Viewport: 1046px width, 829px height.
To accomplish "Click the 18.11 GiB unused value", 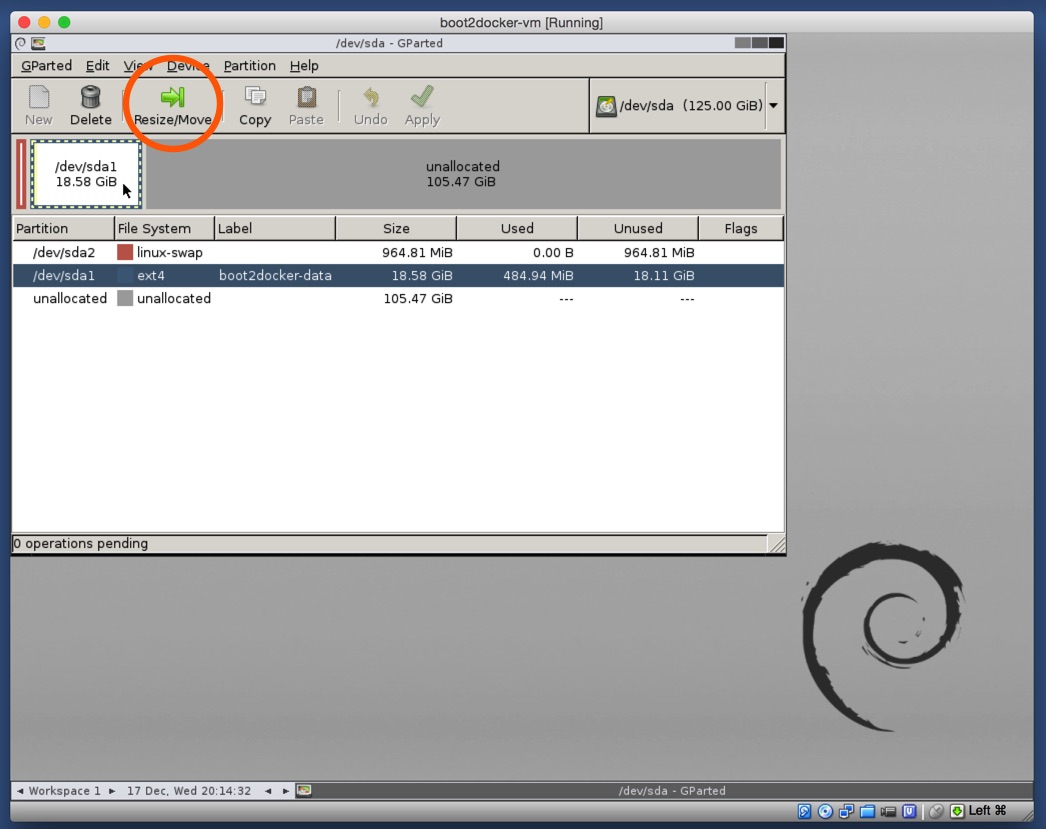I will tap(664, 275).
